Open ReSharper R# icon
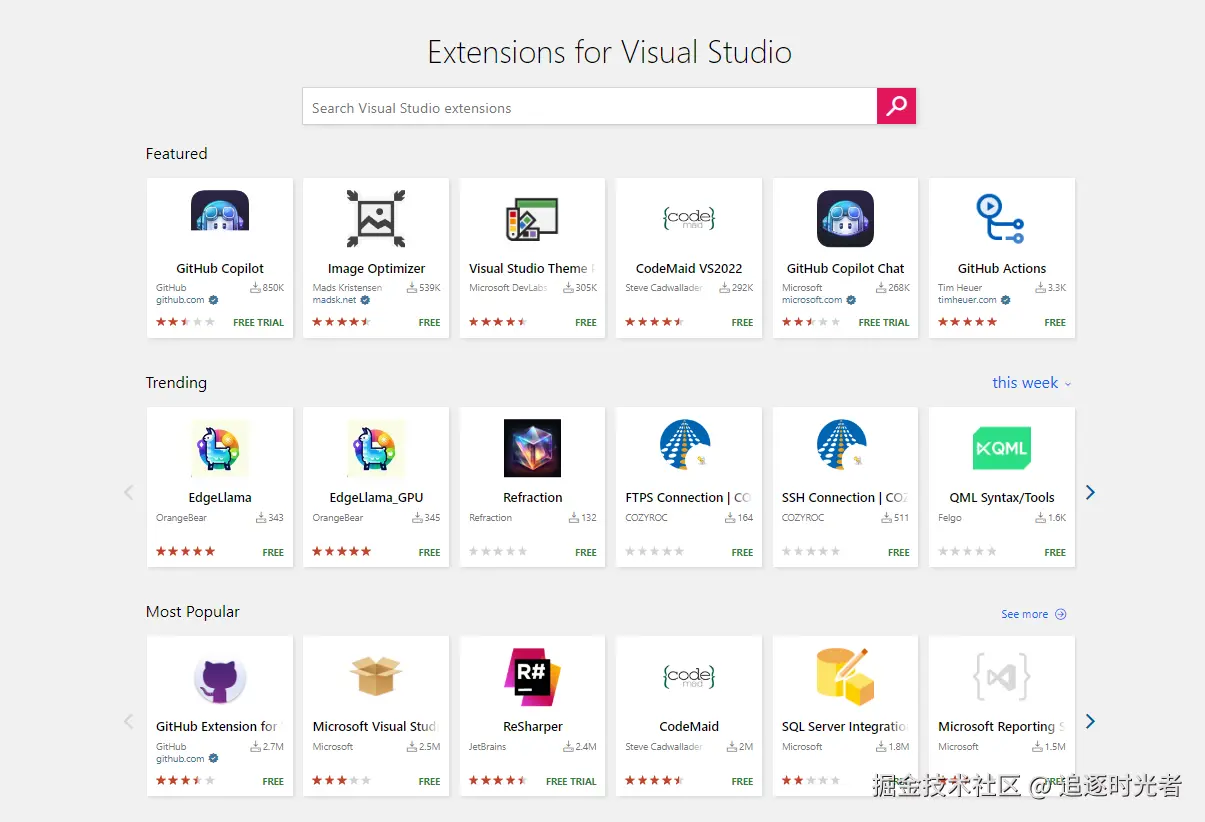The image size is (1205, 822). (x=532, y=677)
